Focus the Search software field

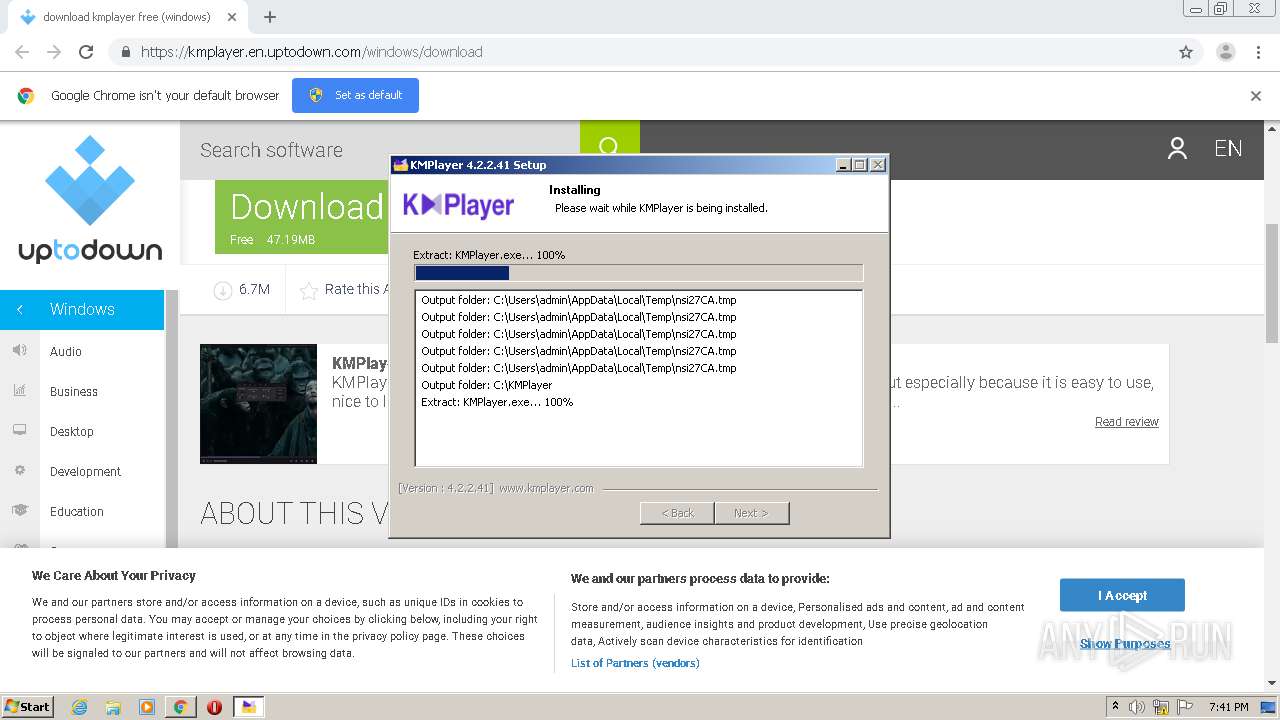380,150
